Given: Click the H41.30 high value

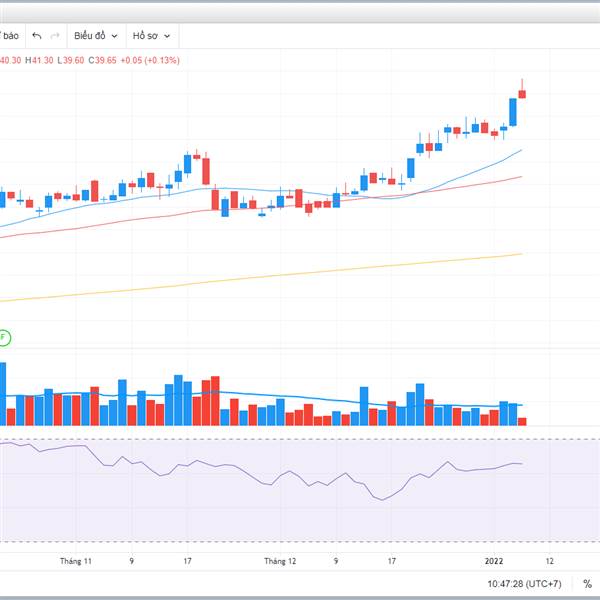Looking at the screenshot, I should coord(39,60).
